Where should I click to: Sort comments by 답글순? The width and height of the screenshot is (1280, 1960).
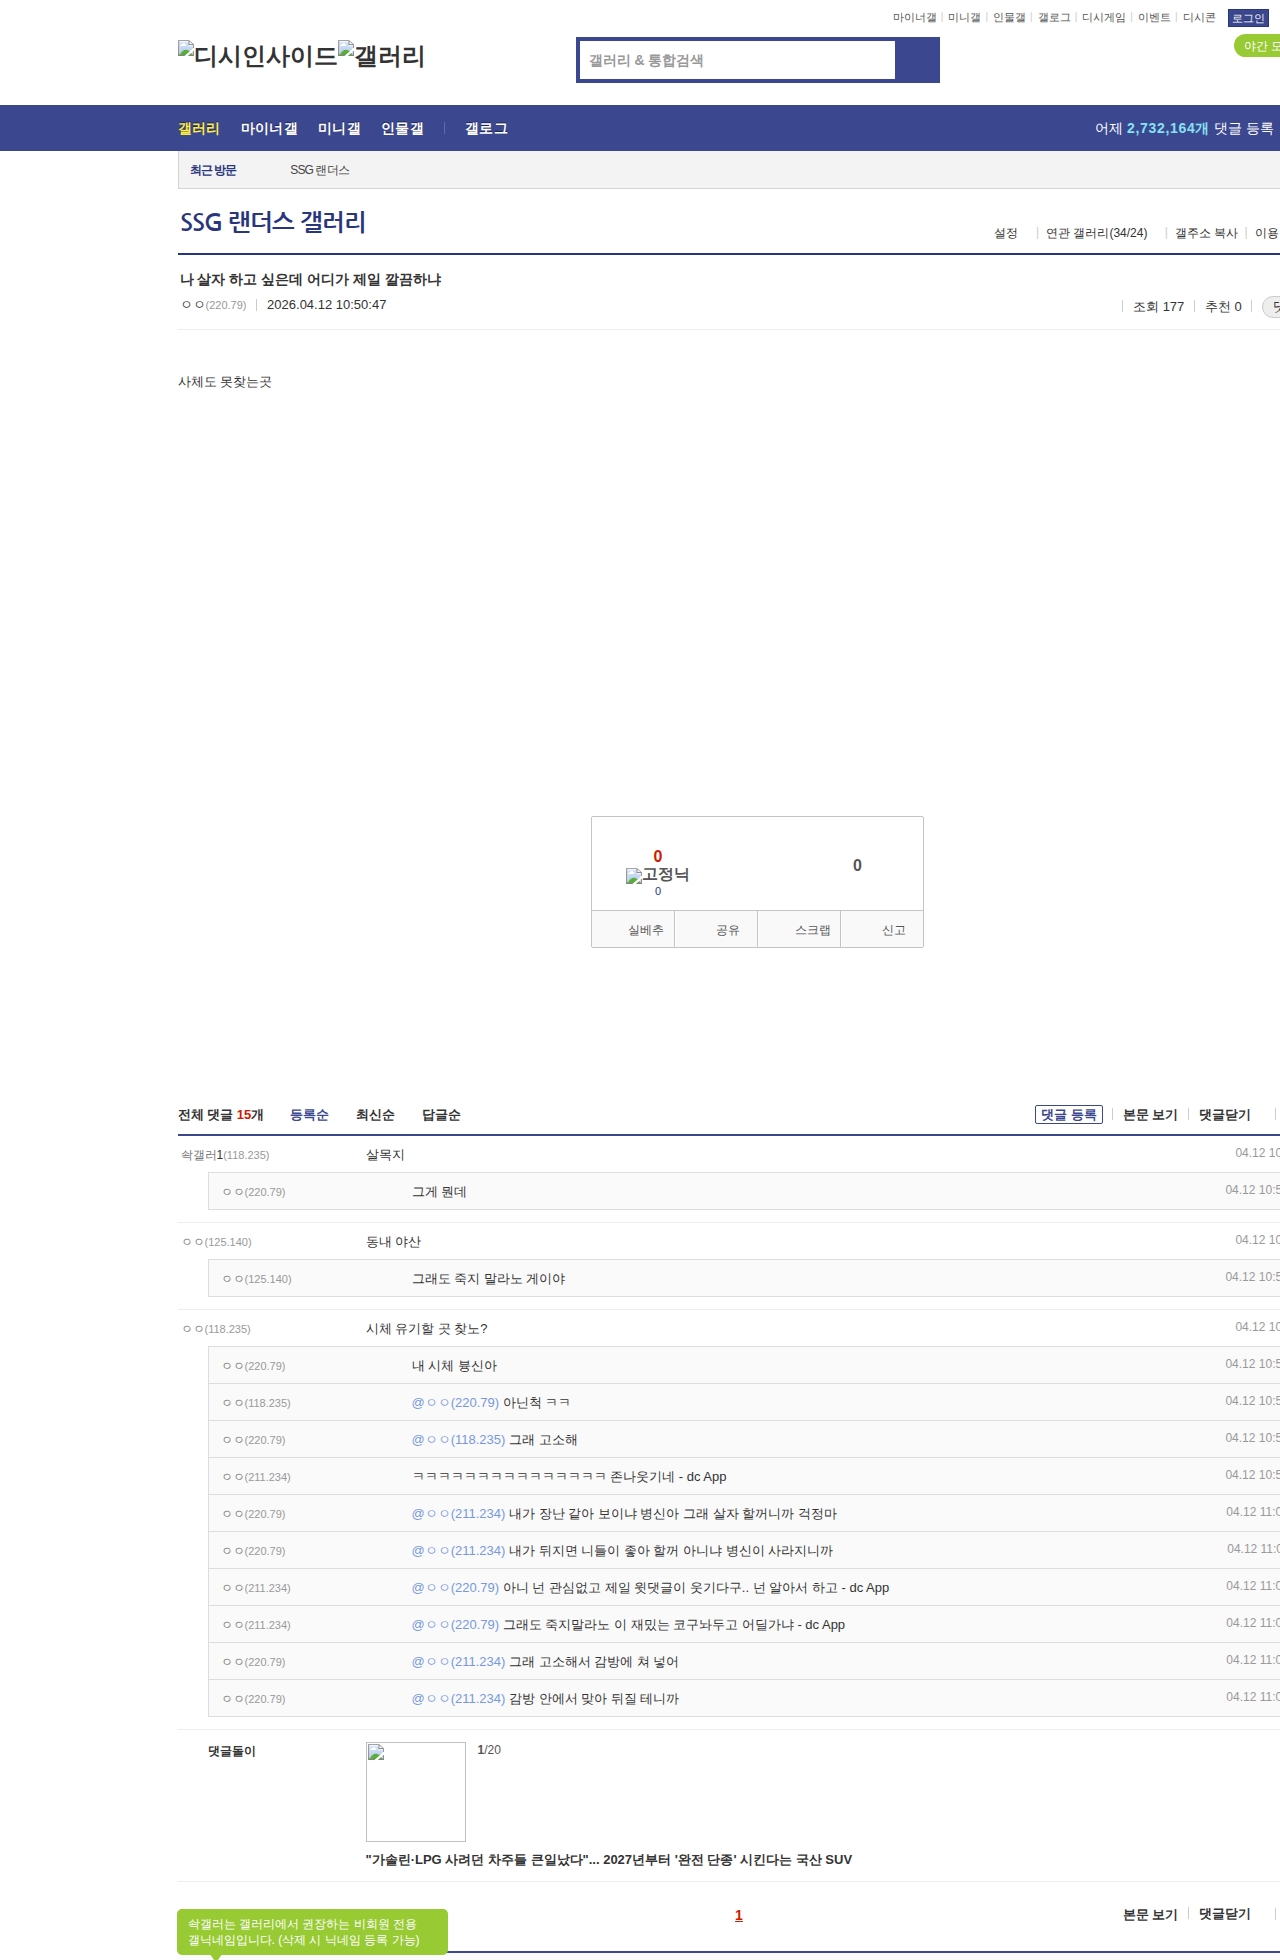point(441,1115)
